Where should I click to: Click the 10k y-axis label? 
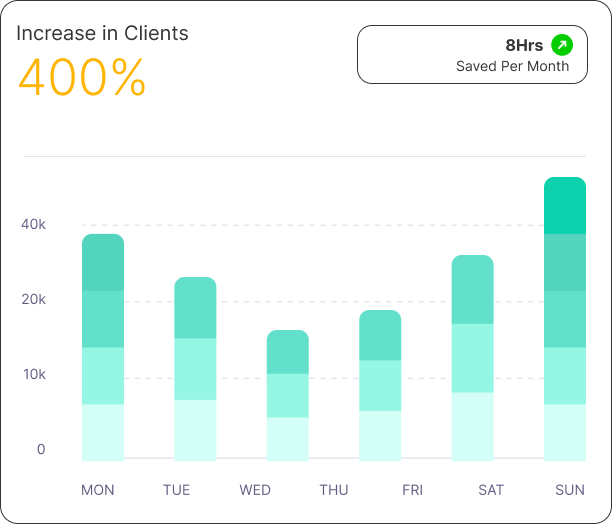(34, 375)
